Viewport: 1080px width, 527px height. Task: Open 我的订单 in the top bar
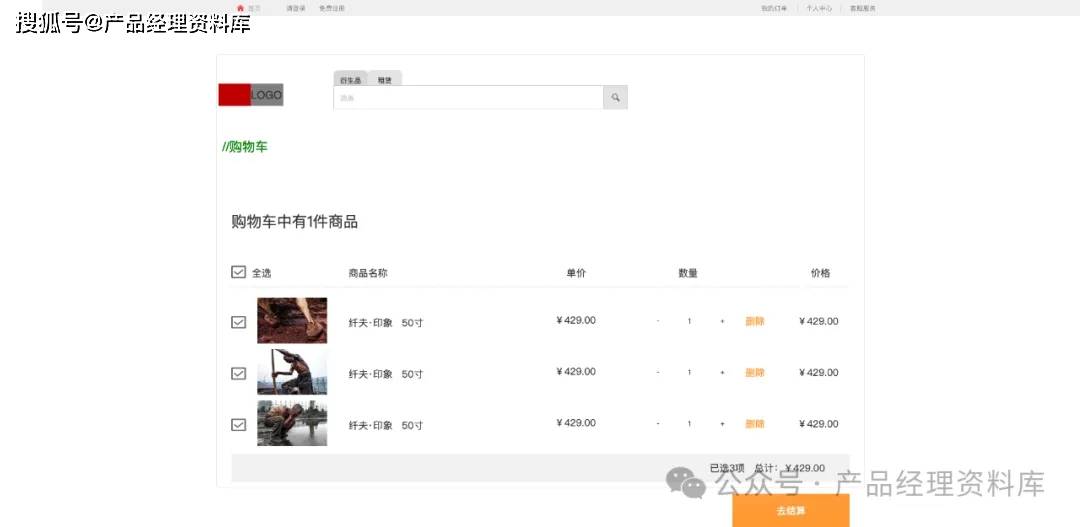point(773,8)
